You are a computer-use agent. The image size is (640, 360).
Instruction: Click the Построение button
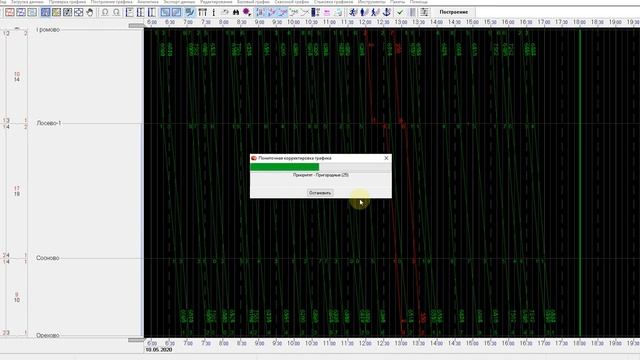(453, 12)
